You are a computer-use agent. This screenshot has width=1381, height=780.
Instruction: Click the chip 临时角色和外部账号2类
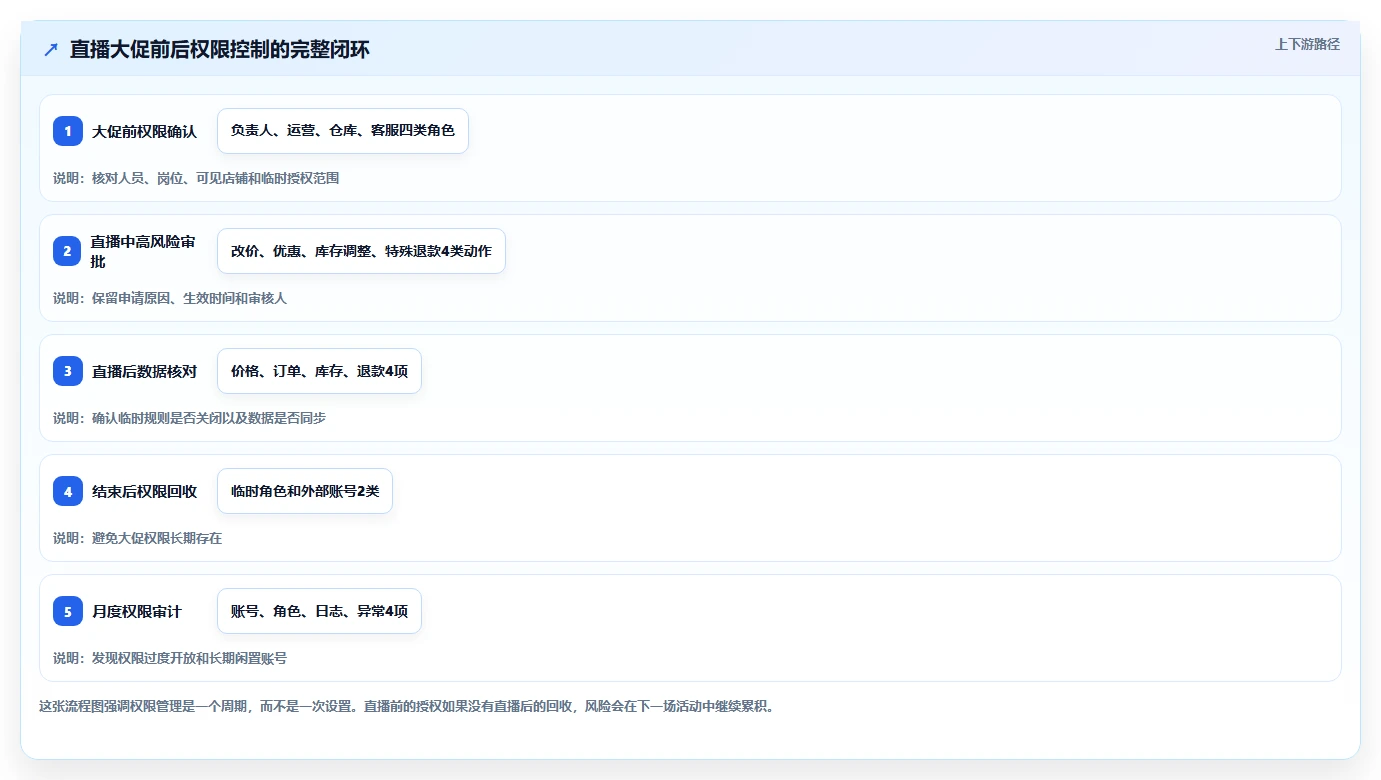click(305, 491)
